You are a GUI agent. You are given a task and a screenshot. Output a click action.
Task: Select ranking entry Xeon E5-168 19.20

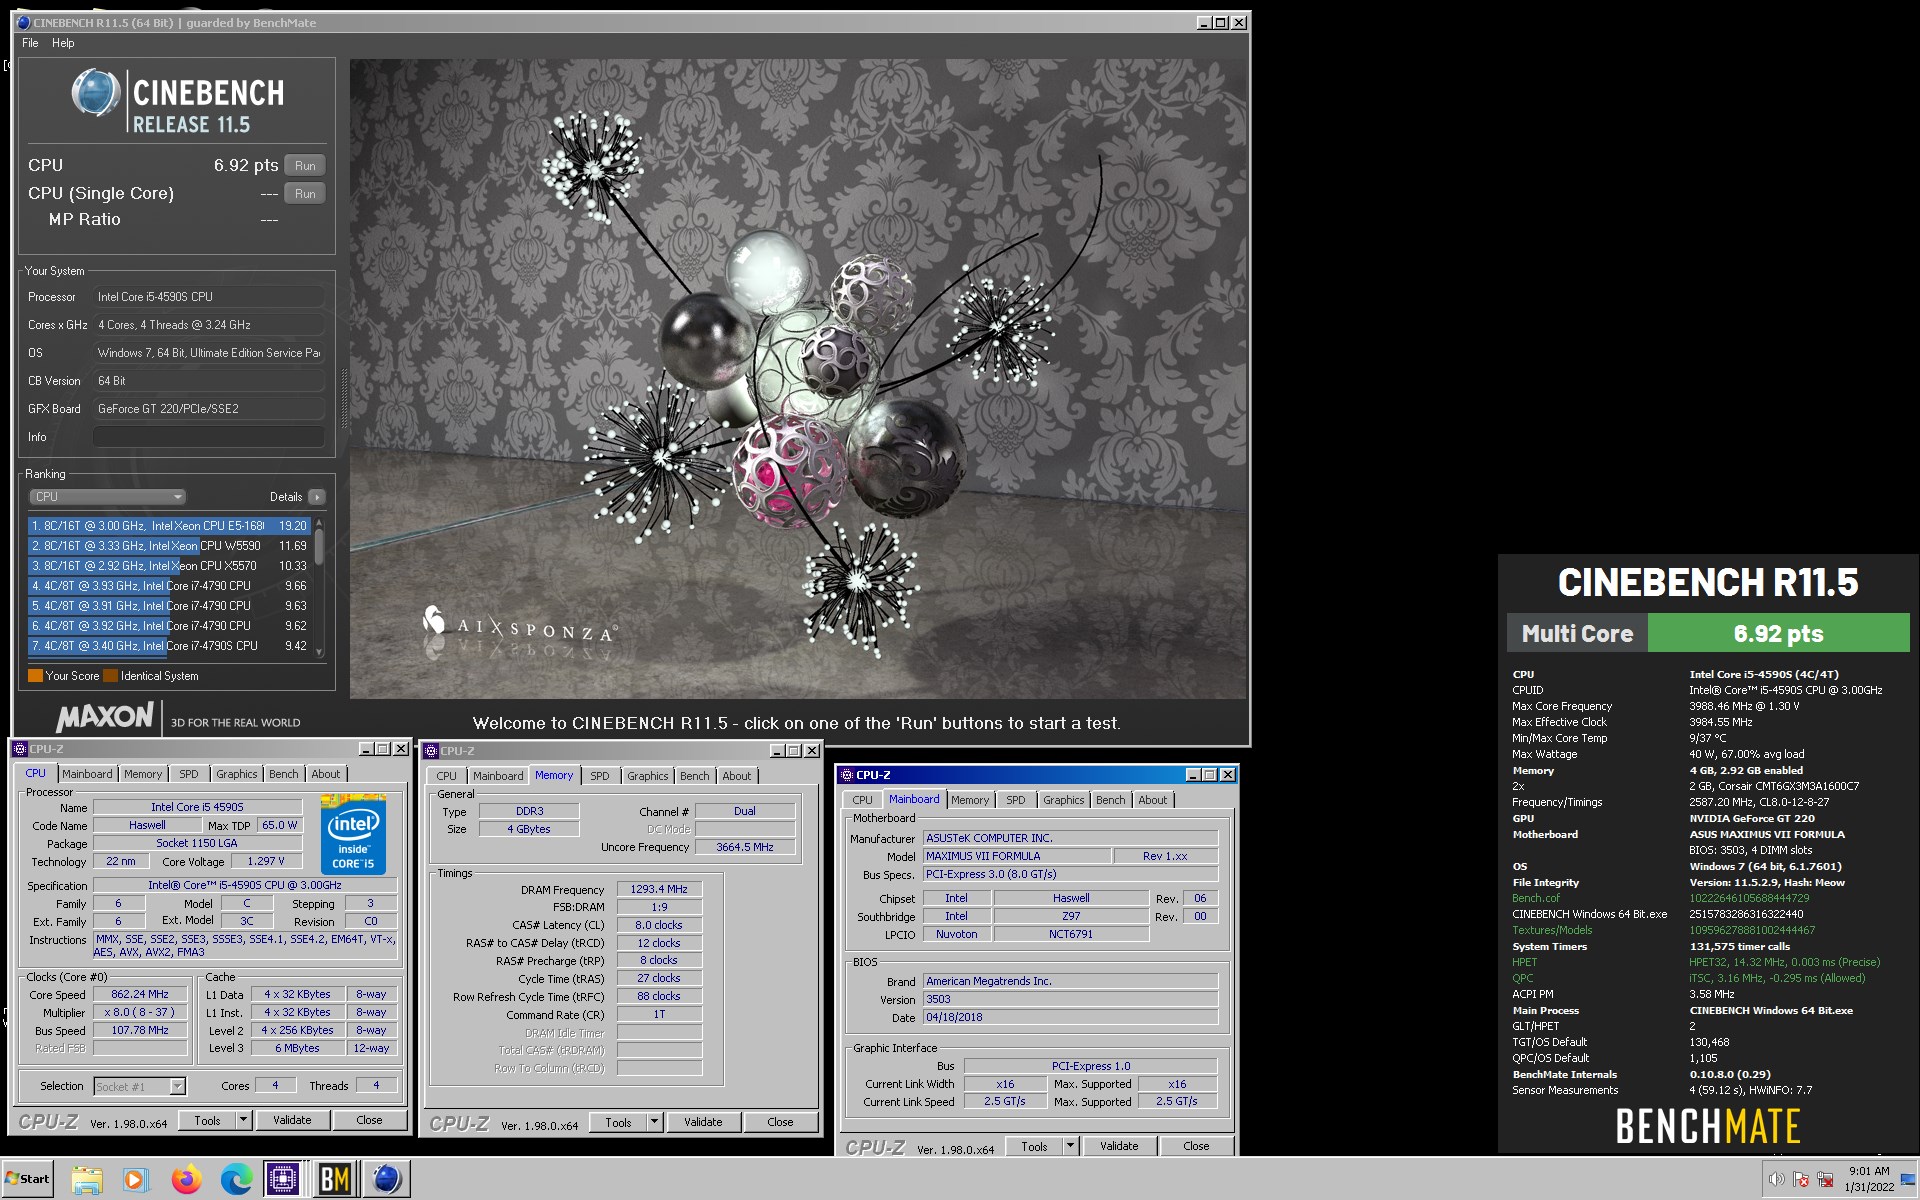[x=169, y=526]
